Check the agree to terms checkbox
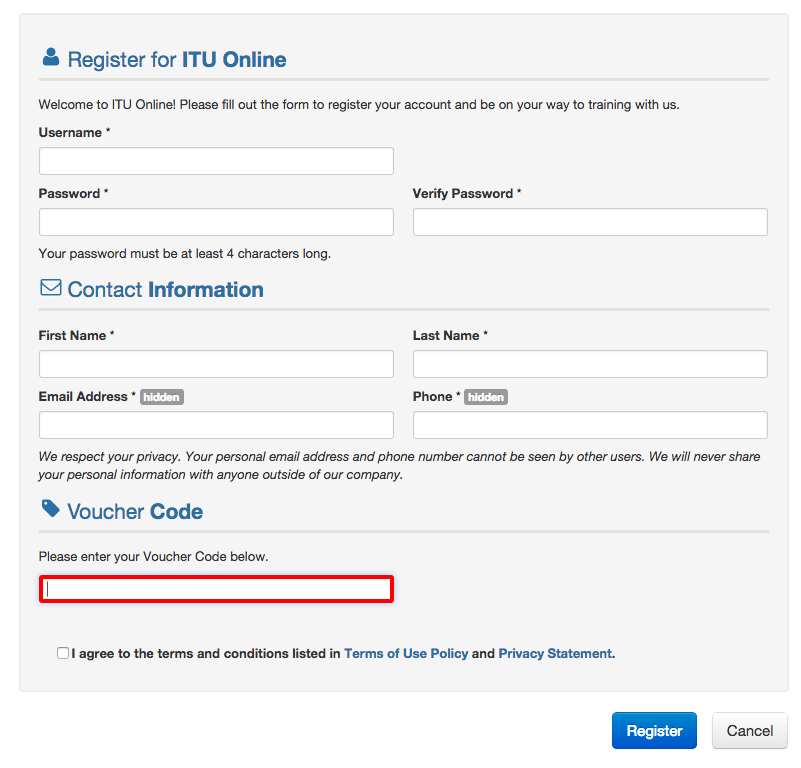Screen dimensions: 801x768 [x=63, y=653]
